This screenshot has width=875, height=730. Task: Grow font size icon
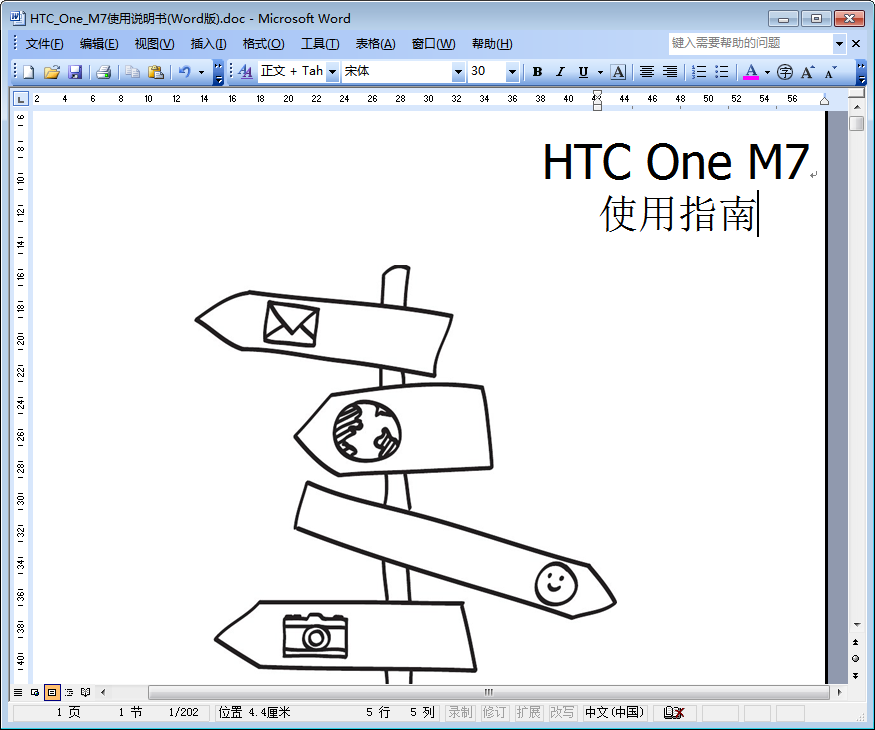coord(807,72)
